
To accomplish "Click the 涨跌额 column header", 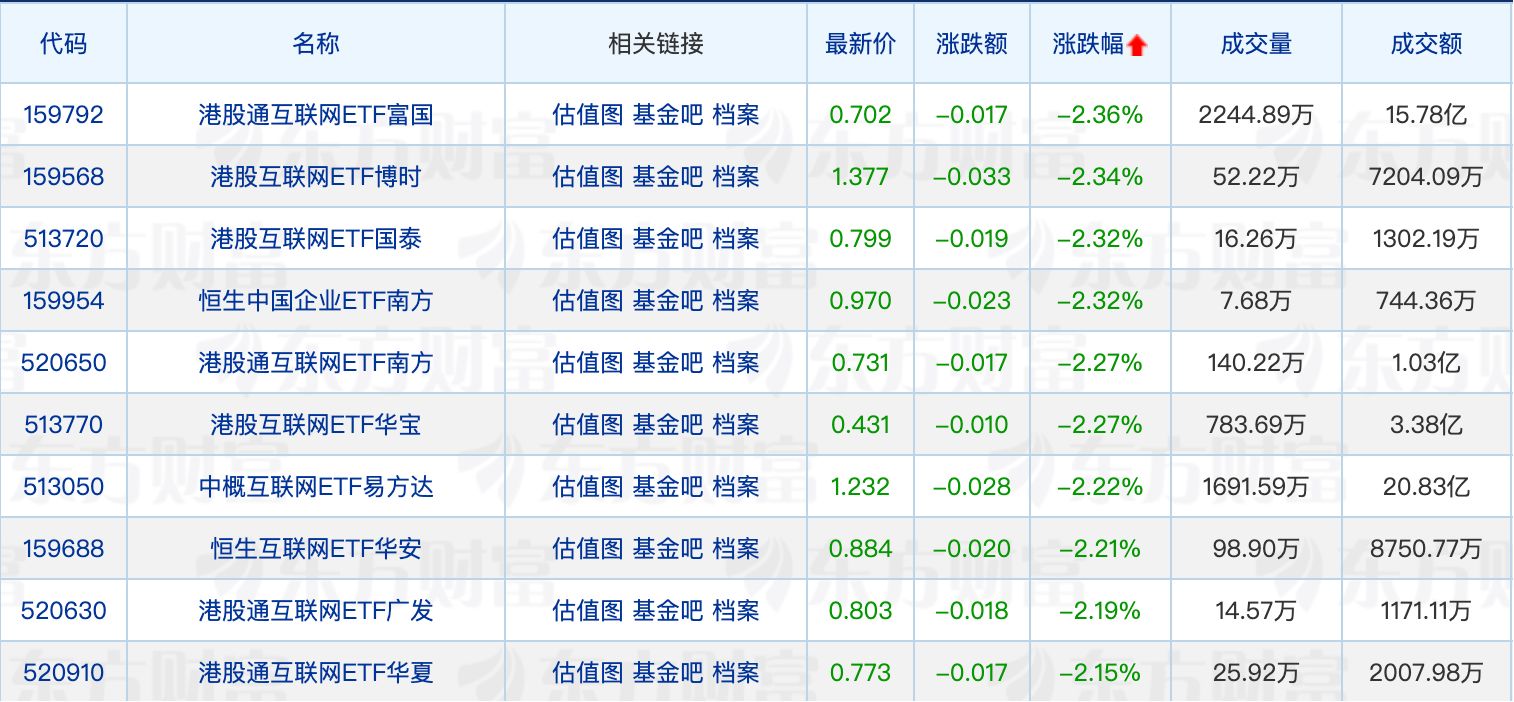I will tap(970, 43).
